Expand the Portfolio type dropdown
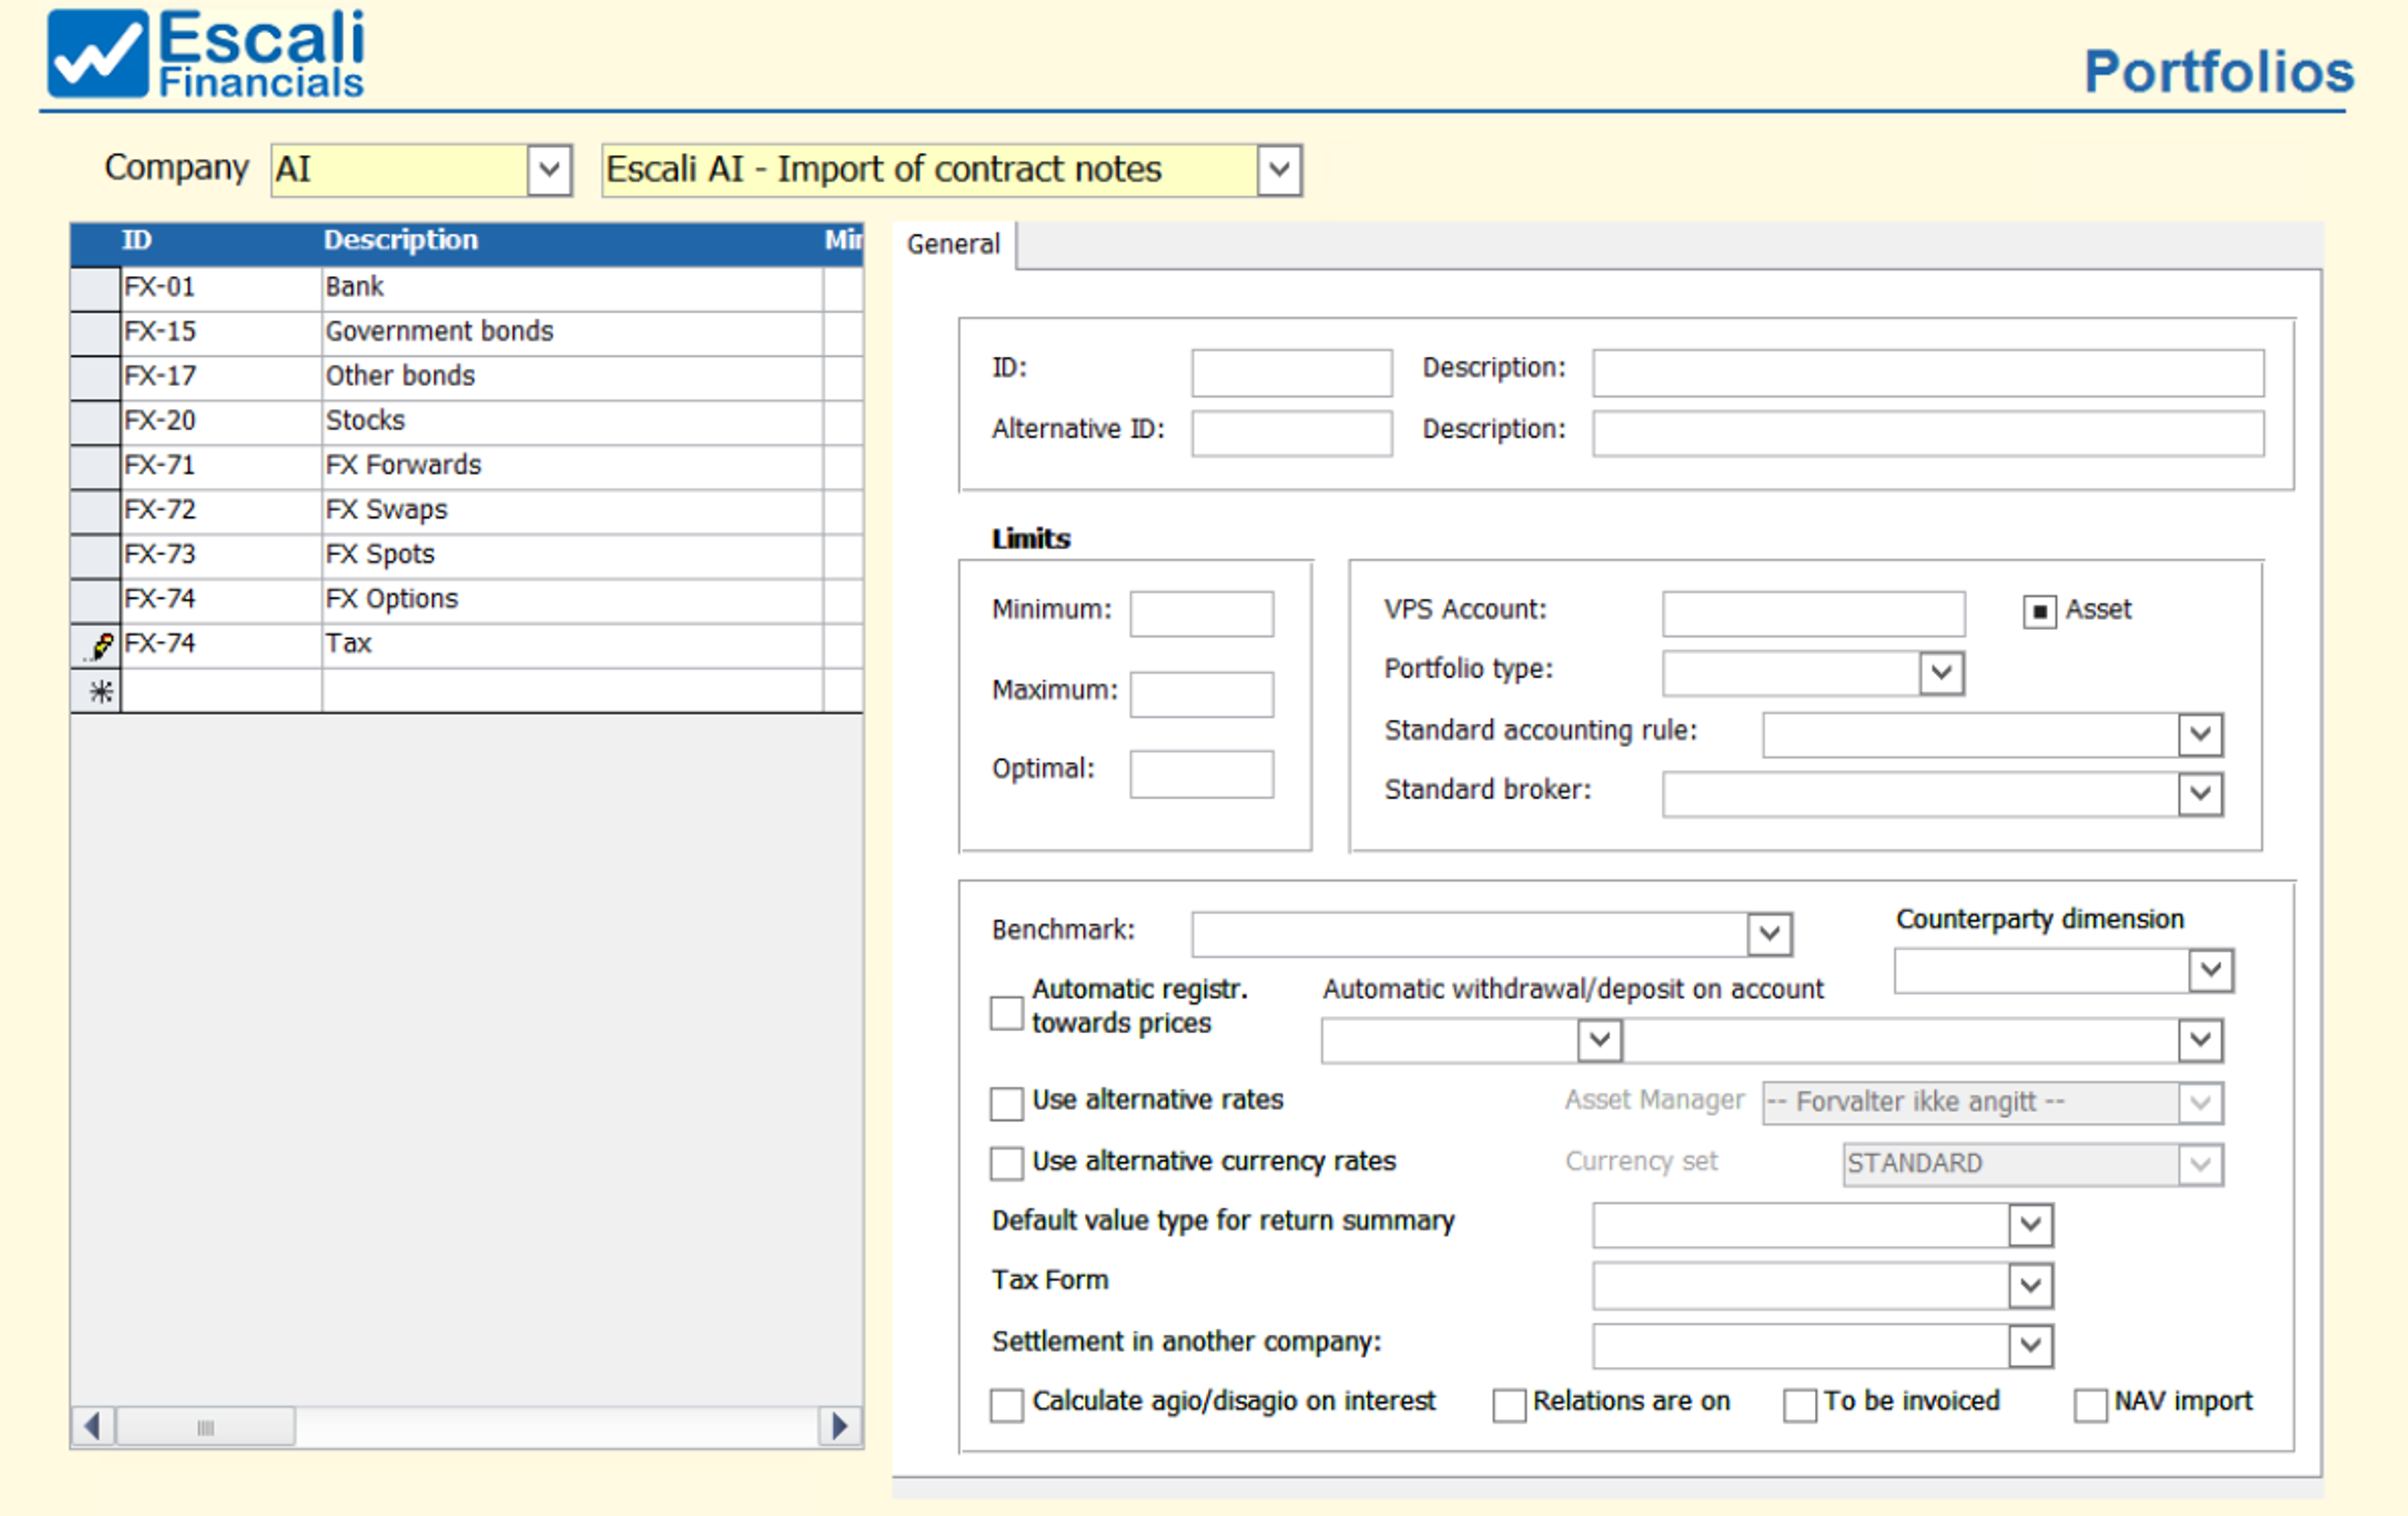The image size is (2408, 1516). point(1941,672)
